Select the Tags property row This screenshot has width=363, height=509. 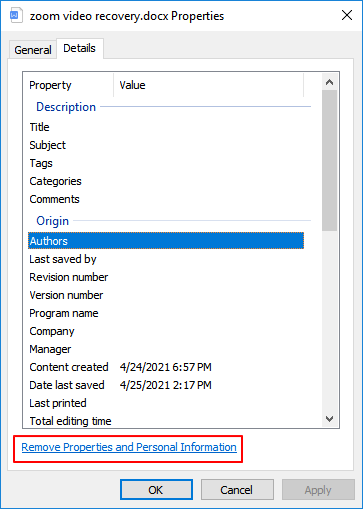(x=166, y=163)
